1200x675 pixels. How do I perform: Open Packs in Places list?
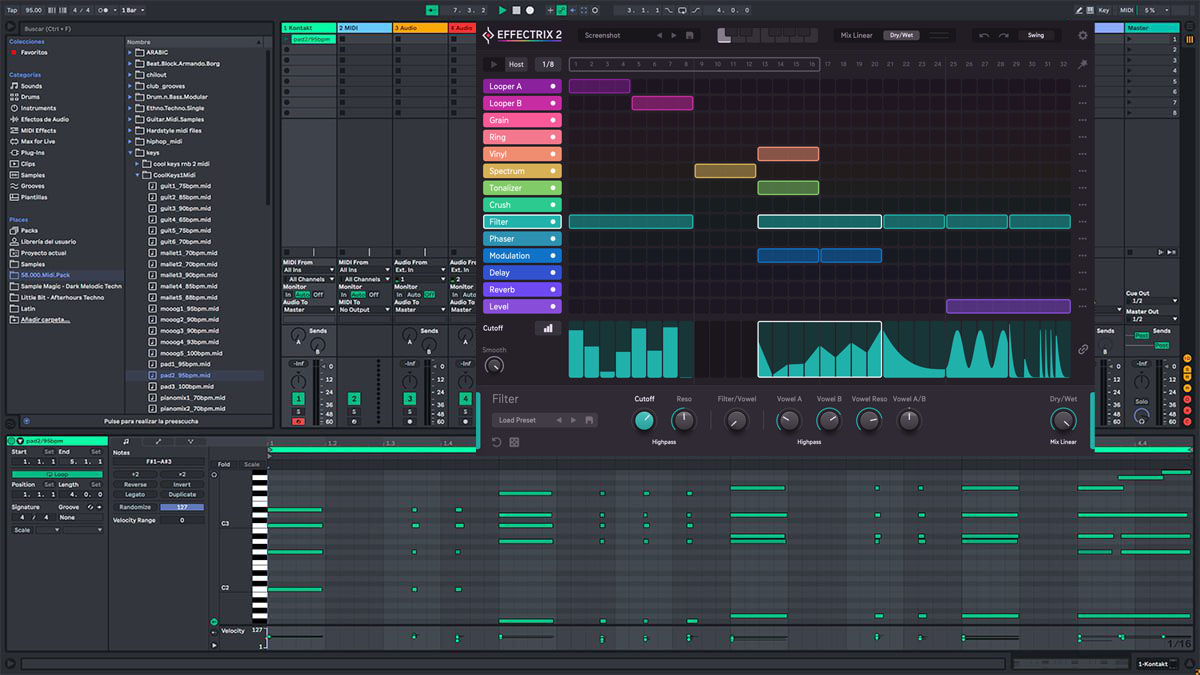tap(29, 230)
